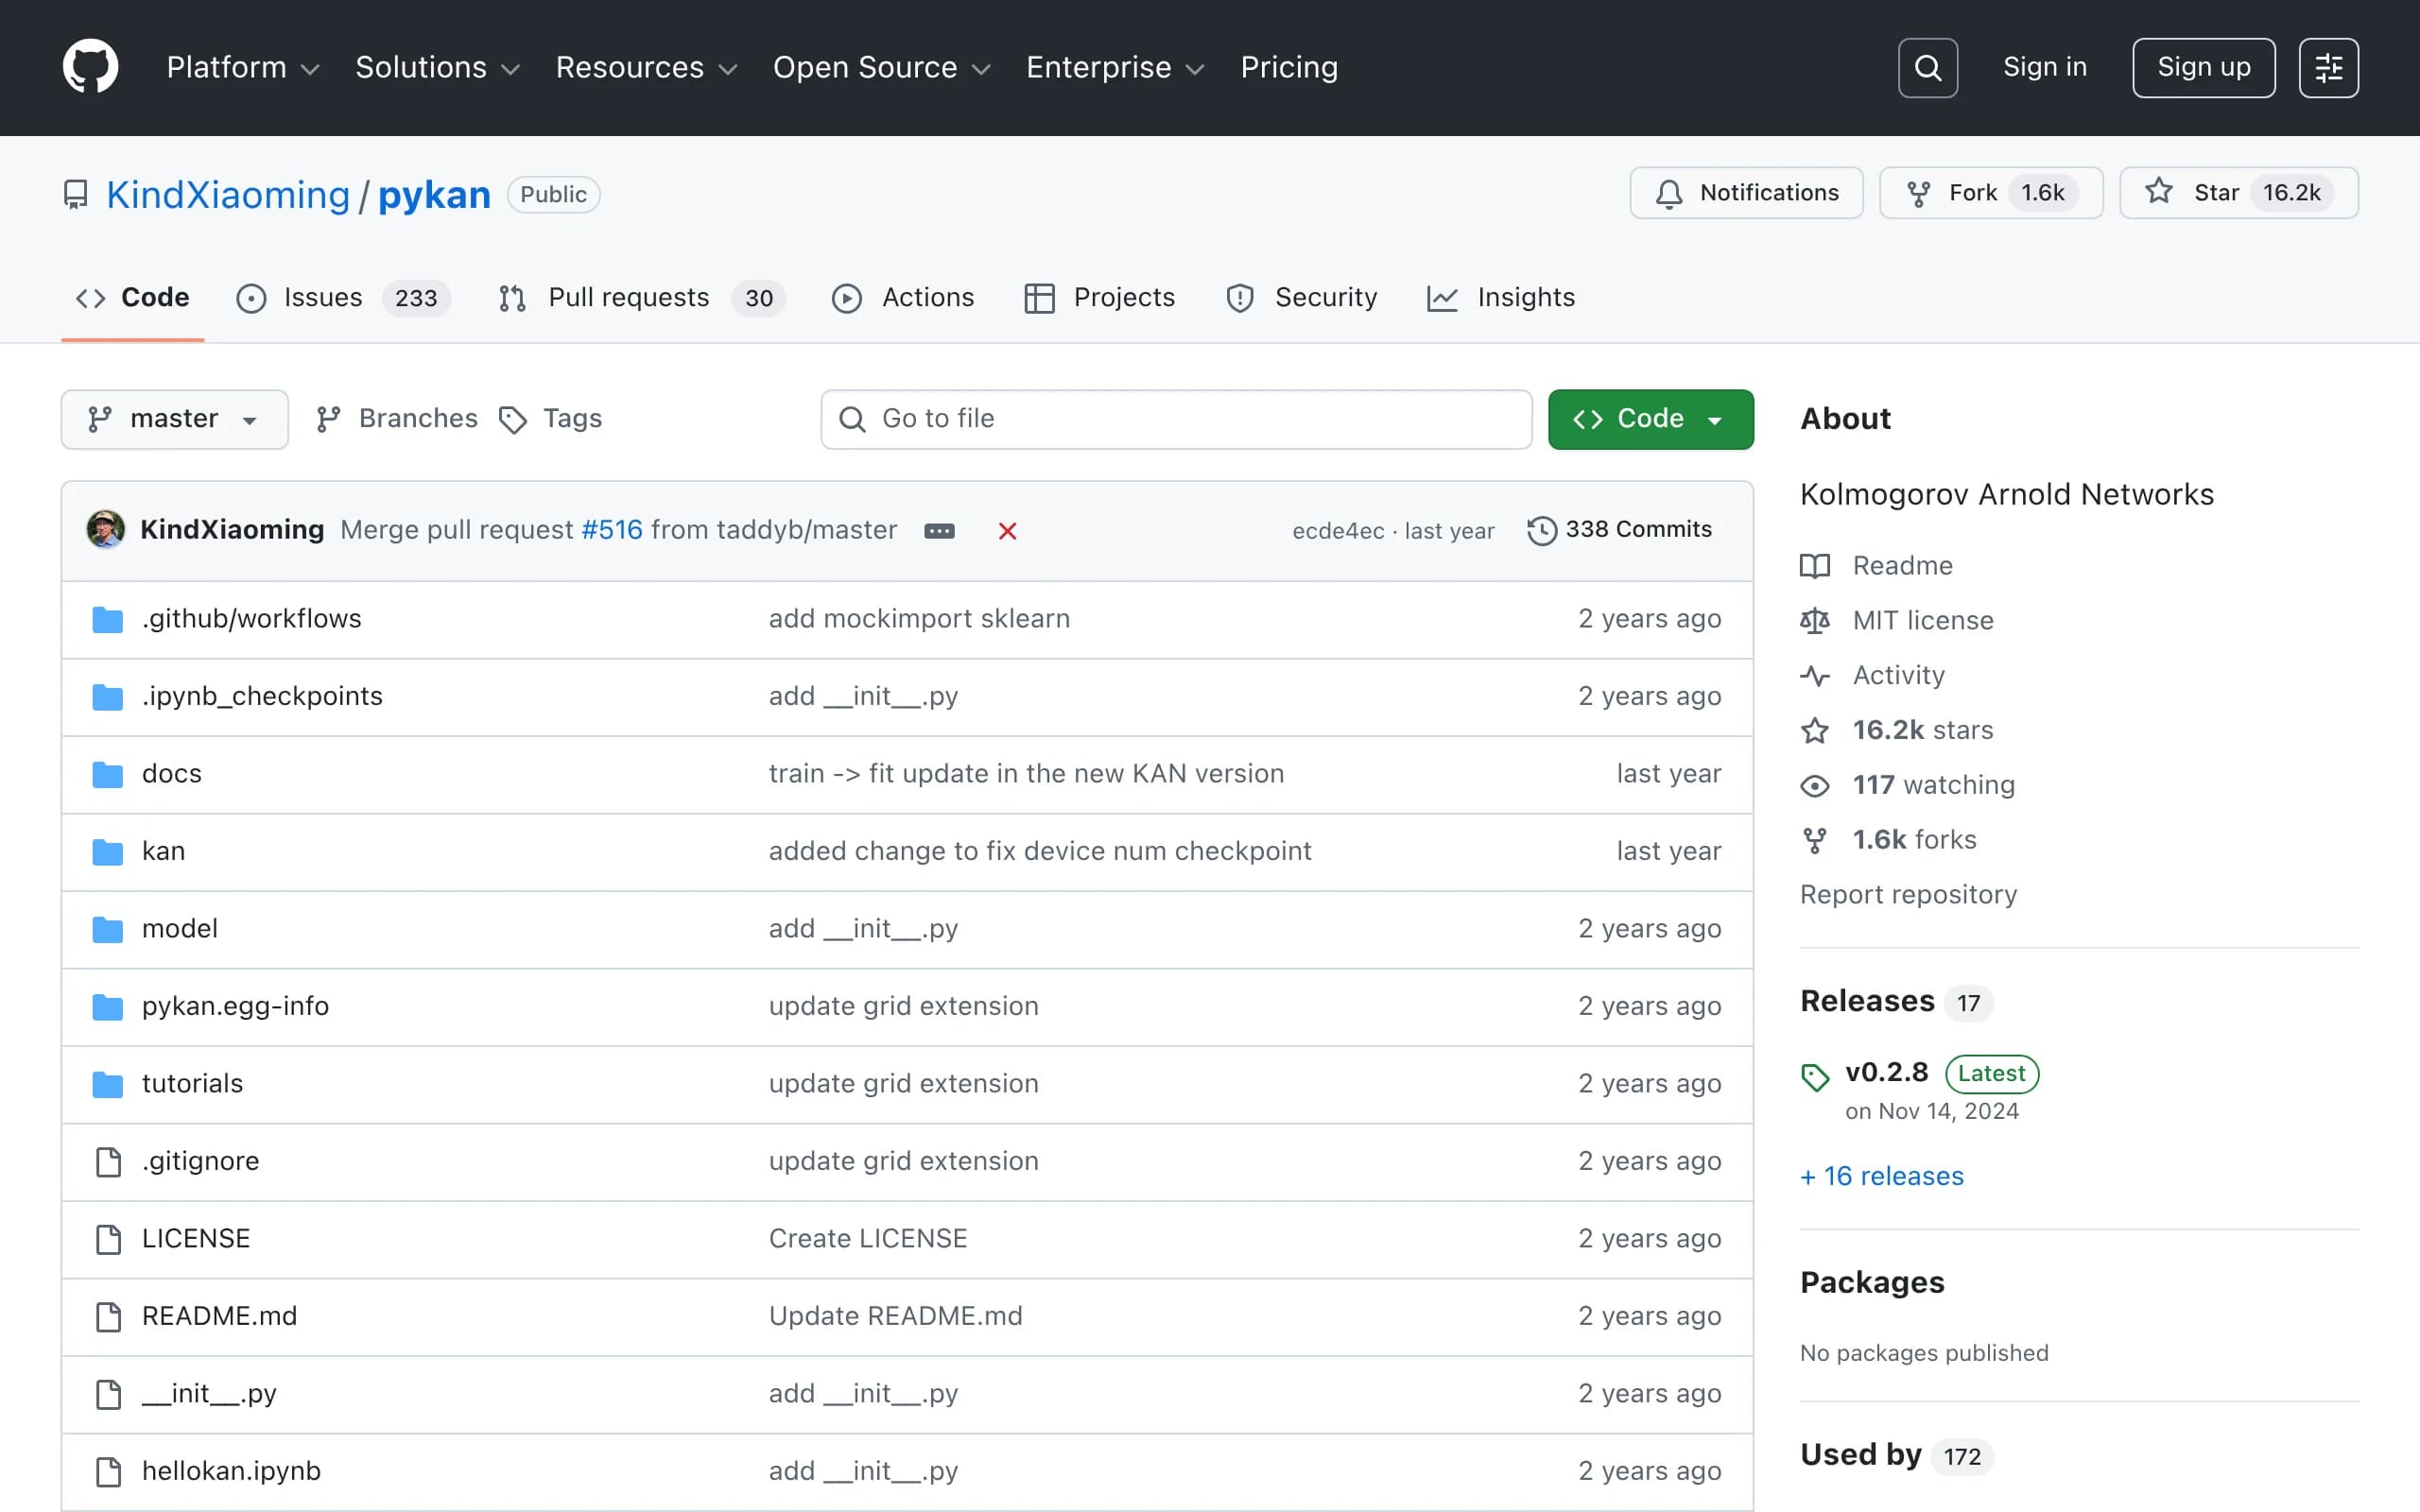Click the v0.2.8 release tag icon

click(x=1815, y=1076)
